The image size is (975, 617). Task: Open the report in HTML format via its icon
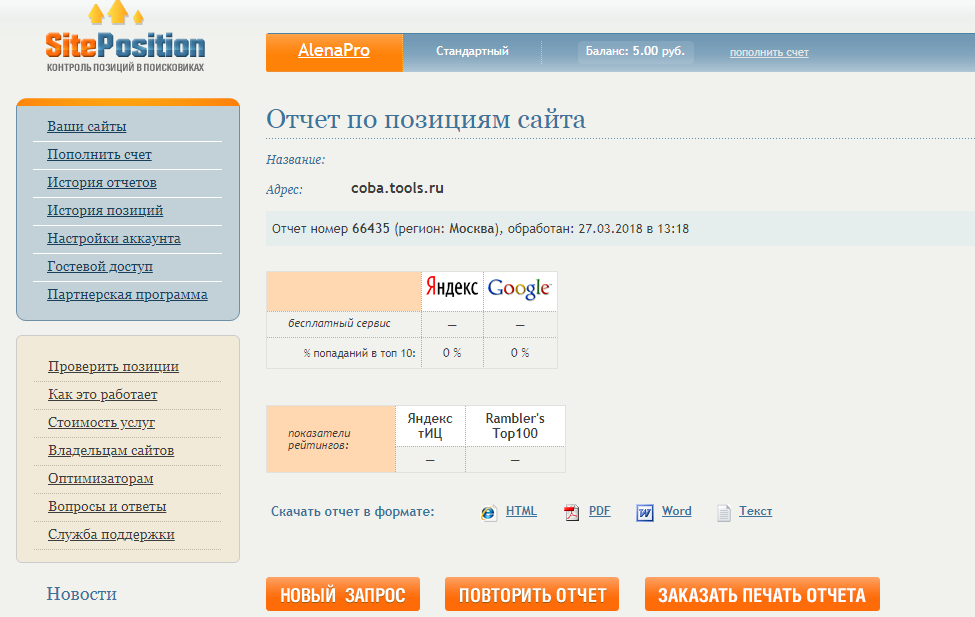(x=486, y=511)
